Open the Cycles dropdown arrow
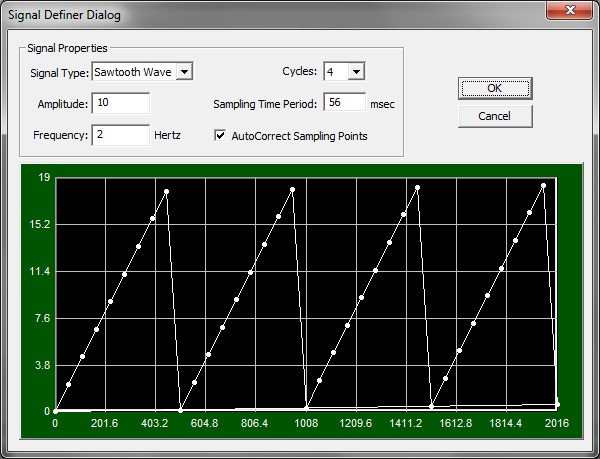The width and height of the screenshot is (600, 459). point(356,72)
